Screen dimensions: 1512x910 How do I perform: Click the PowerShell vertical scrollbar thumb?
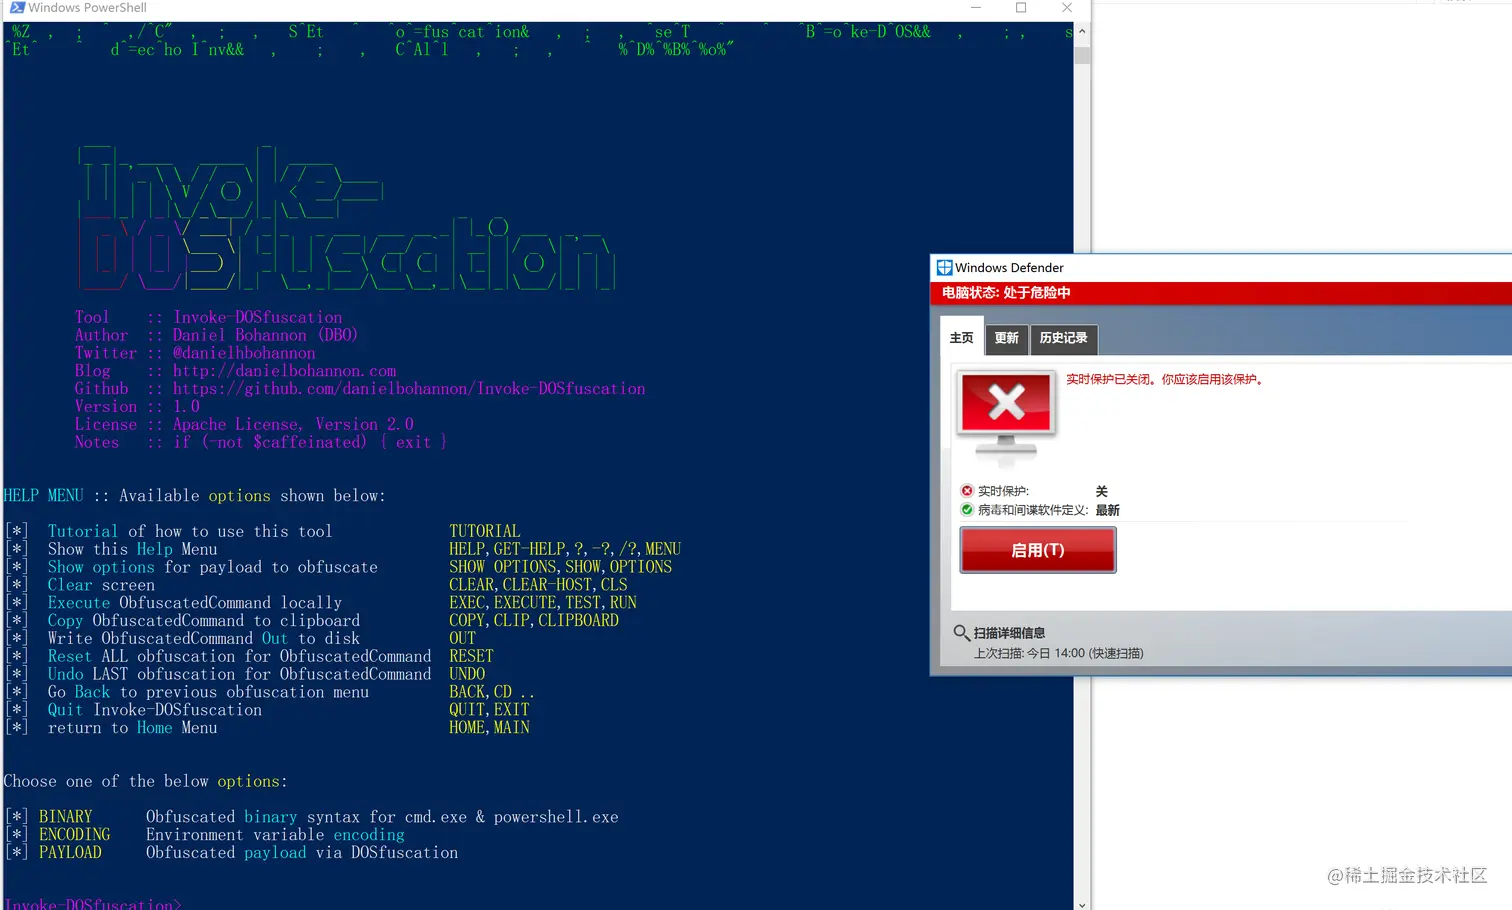[x=1082, y=55]
